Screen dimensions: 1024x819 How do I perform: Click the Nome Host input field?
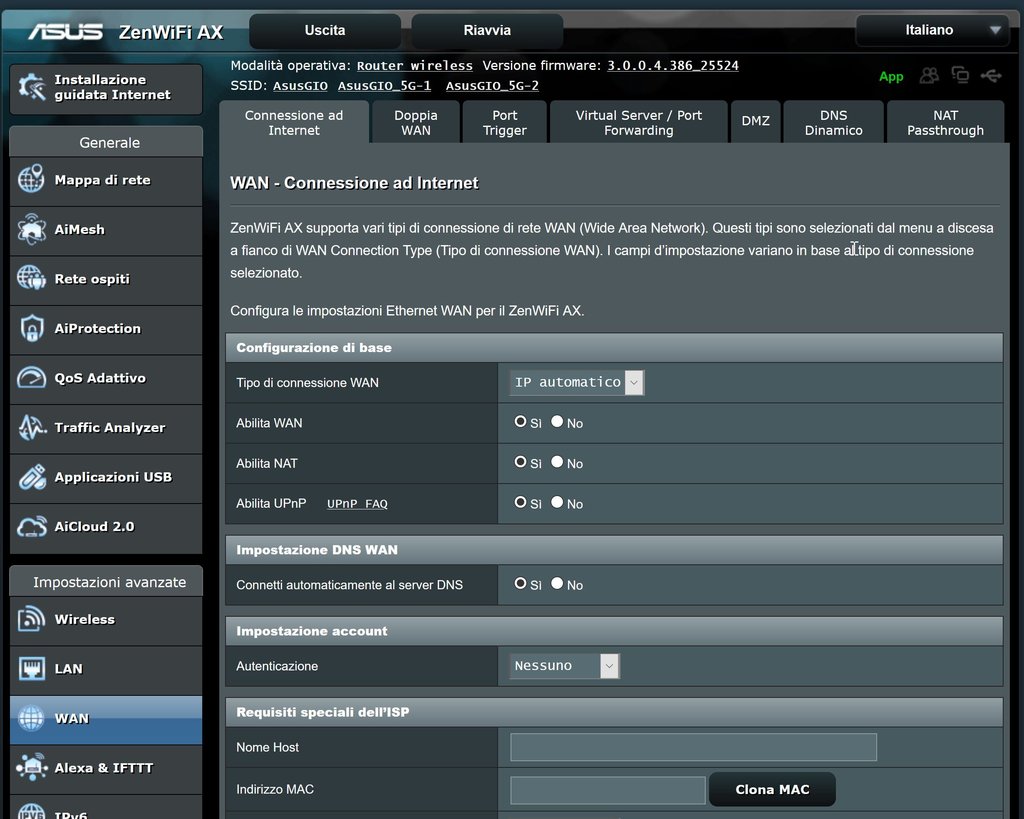693,747
